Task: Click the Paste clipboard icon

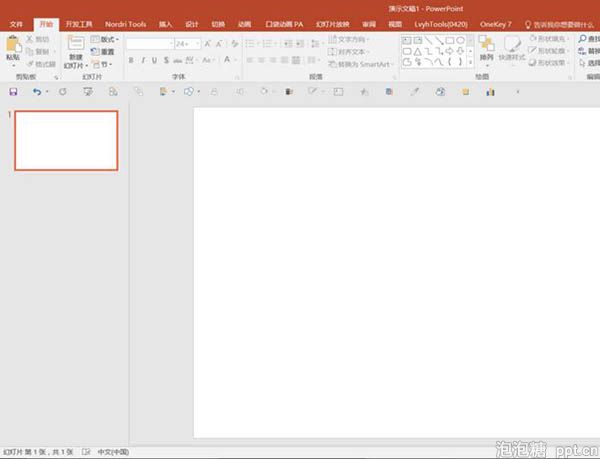Action: tap(13, 44)
